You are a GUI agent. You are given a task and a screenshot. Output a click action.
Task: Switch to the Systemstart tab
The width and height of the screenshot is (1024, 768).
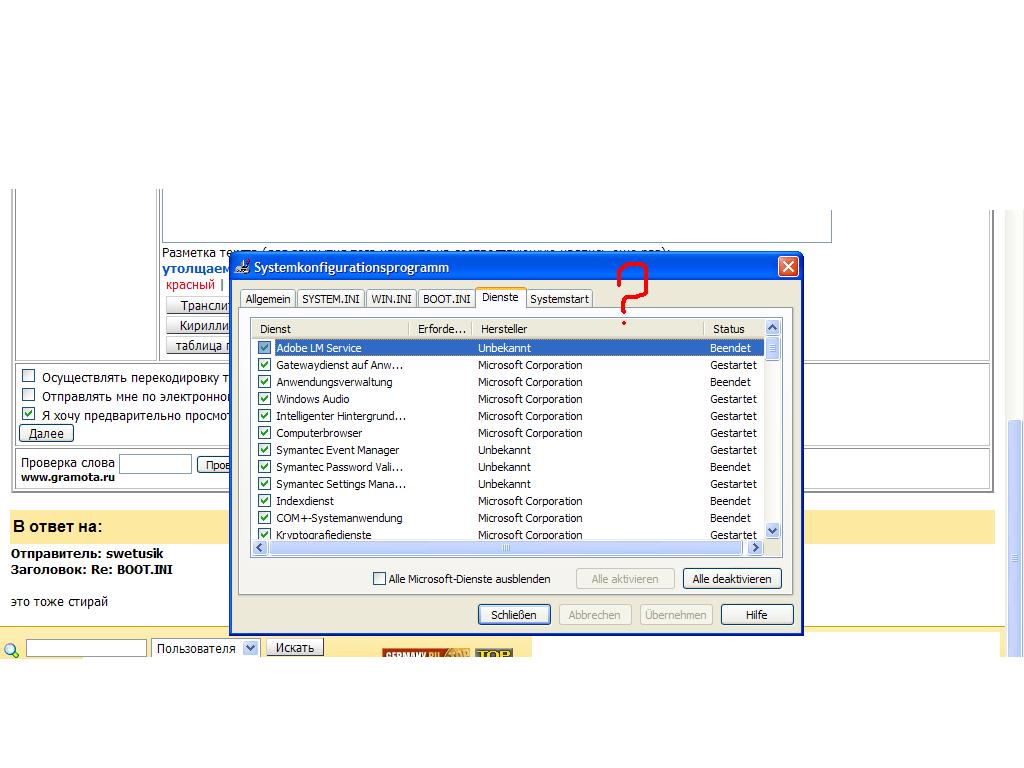pyautogui.click(x=559, y=299)
